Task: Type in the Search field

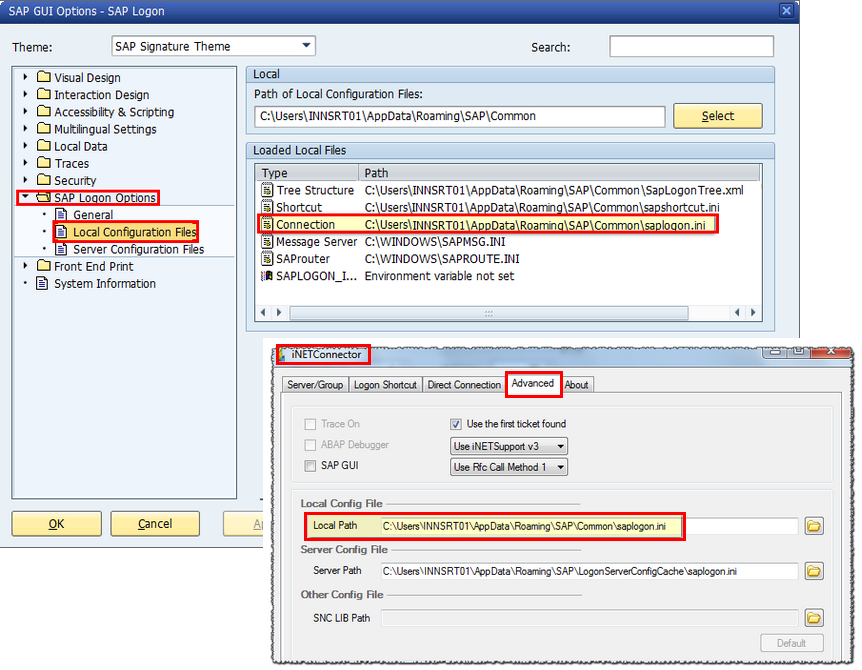Action: 692,46
